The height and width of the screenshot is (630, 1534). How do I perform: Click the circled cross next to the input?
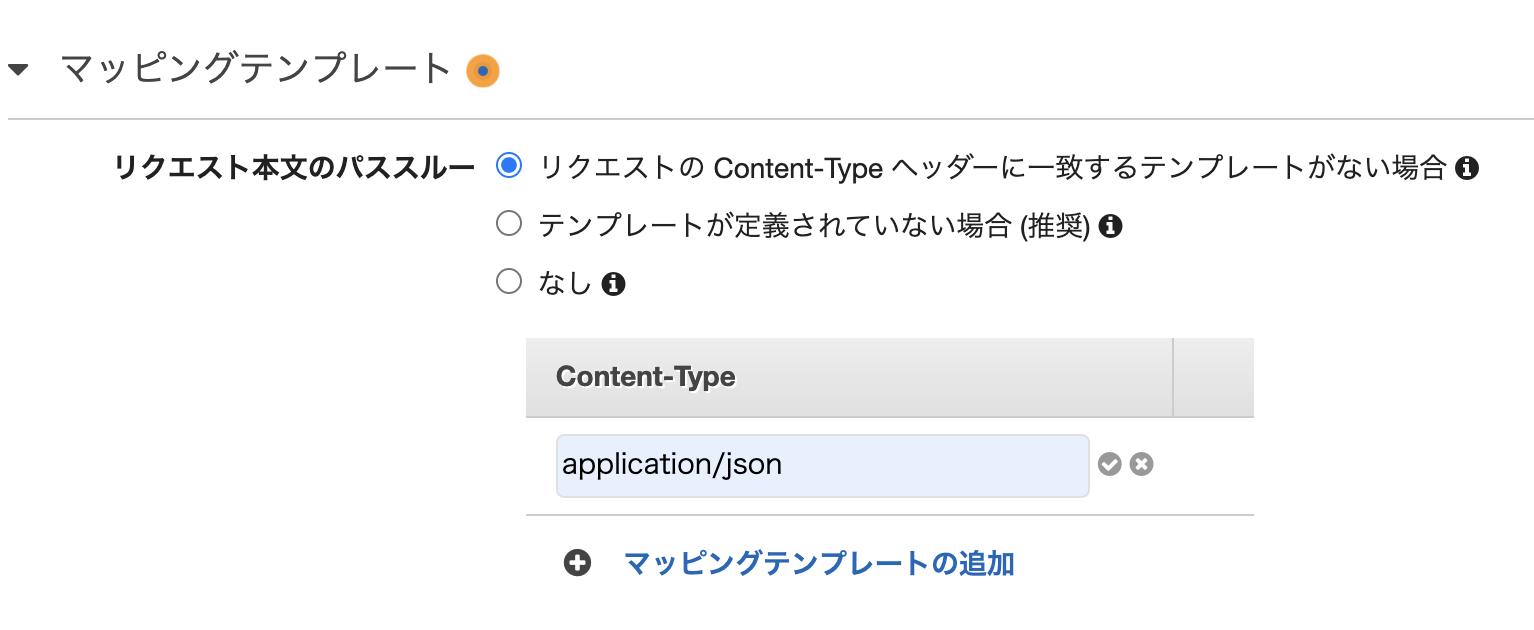1141,463
